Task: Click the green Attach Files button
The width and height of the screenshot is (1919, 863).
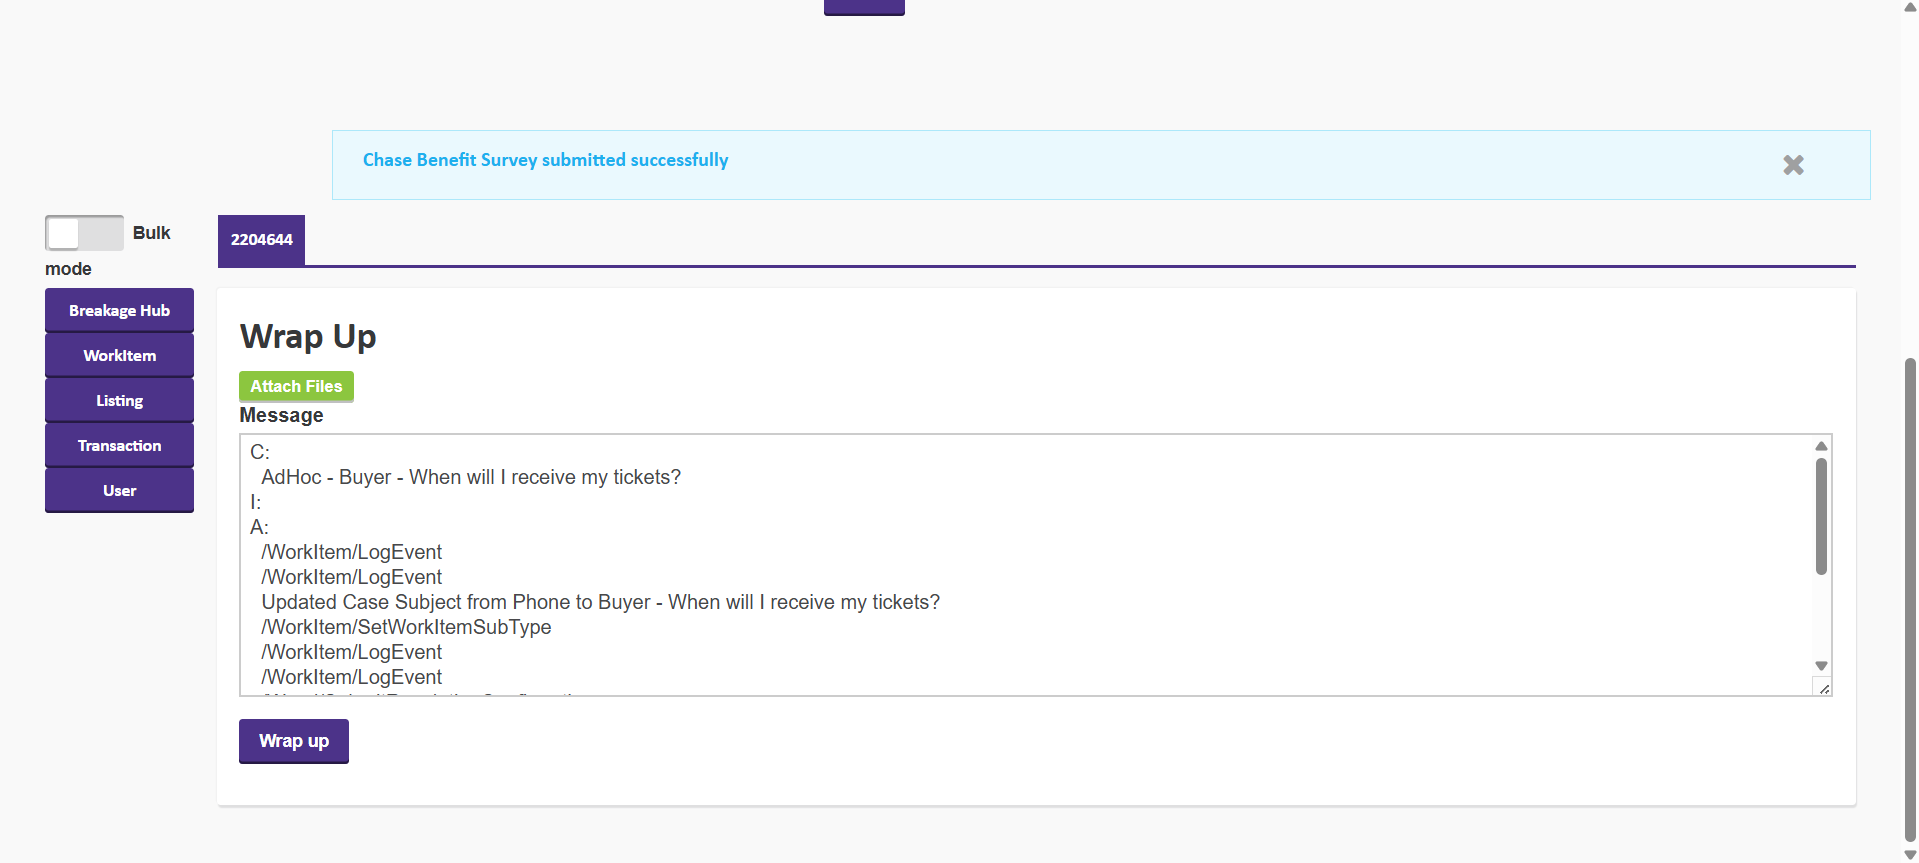Action: [x=296, y=387]
